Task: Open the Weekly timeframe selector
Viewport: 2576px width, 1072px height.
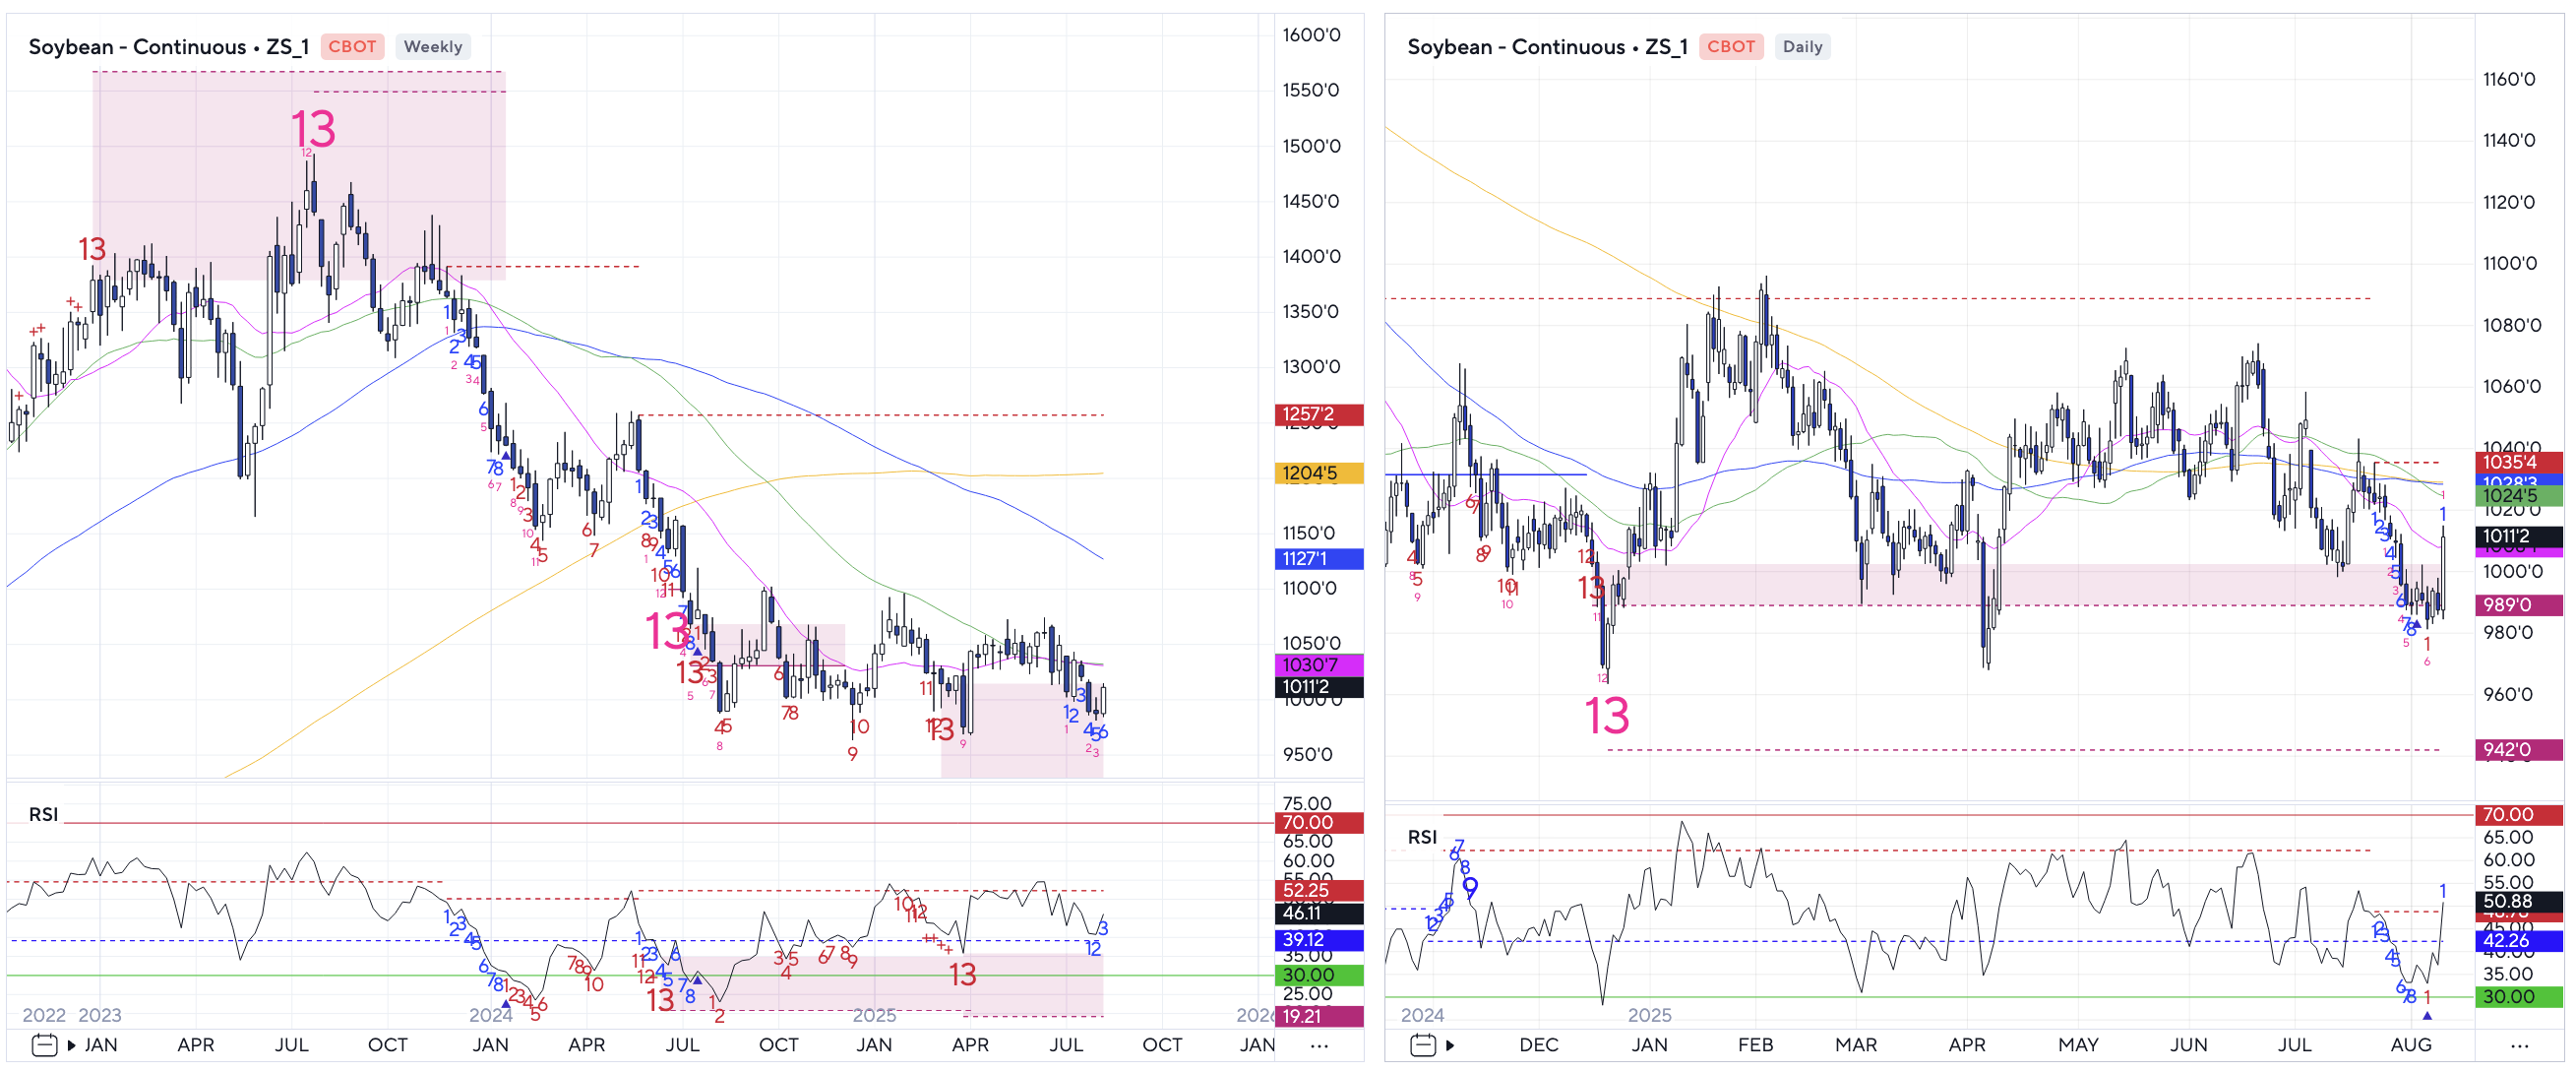Action: [x=432, y=47]
